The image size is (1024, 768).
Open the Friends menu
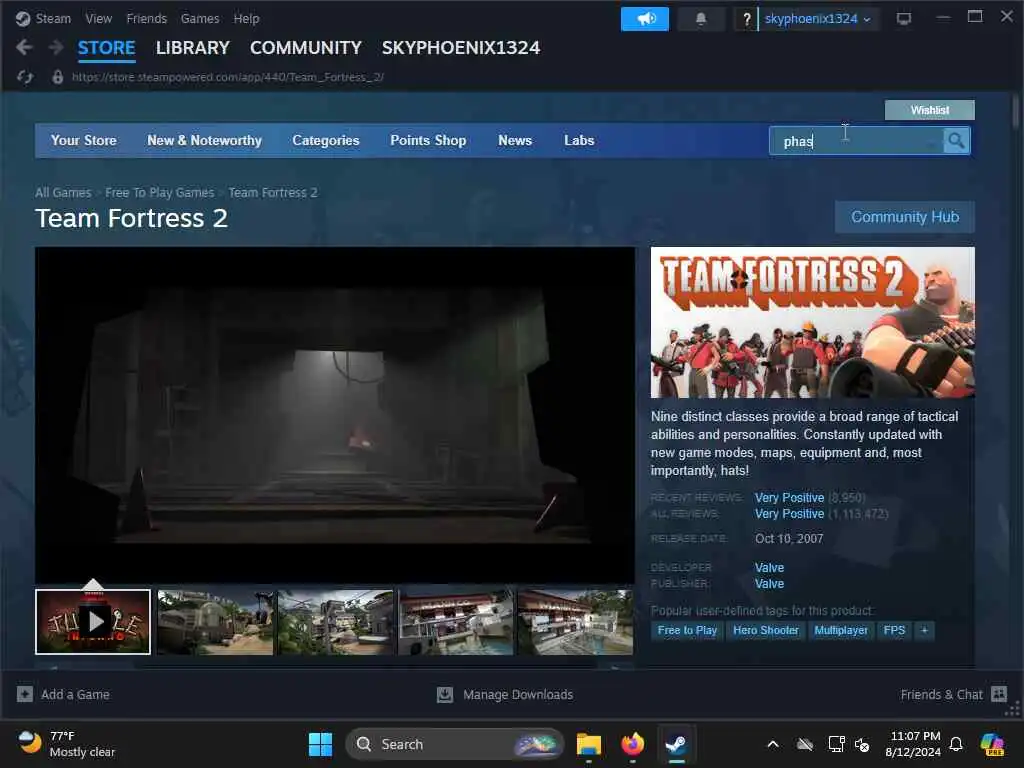click(146, 18)
